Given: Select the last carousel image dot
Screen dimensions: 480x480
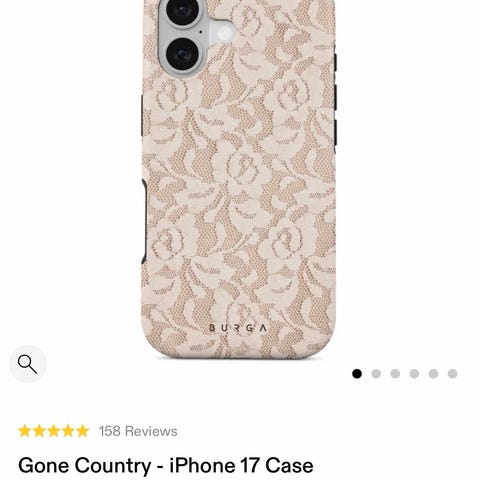Looking at the screenshot, I should tap(452, 374).
